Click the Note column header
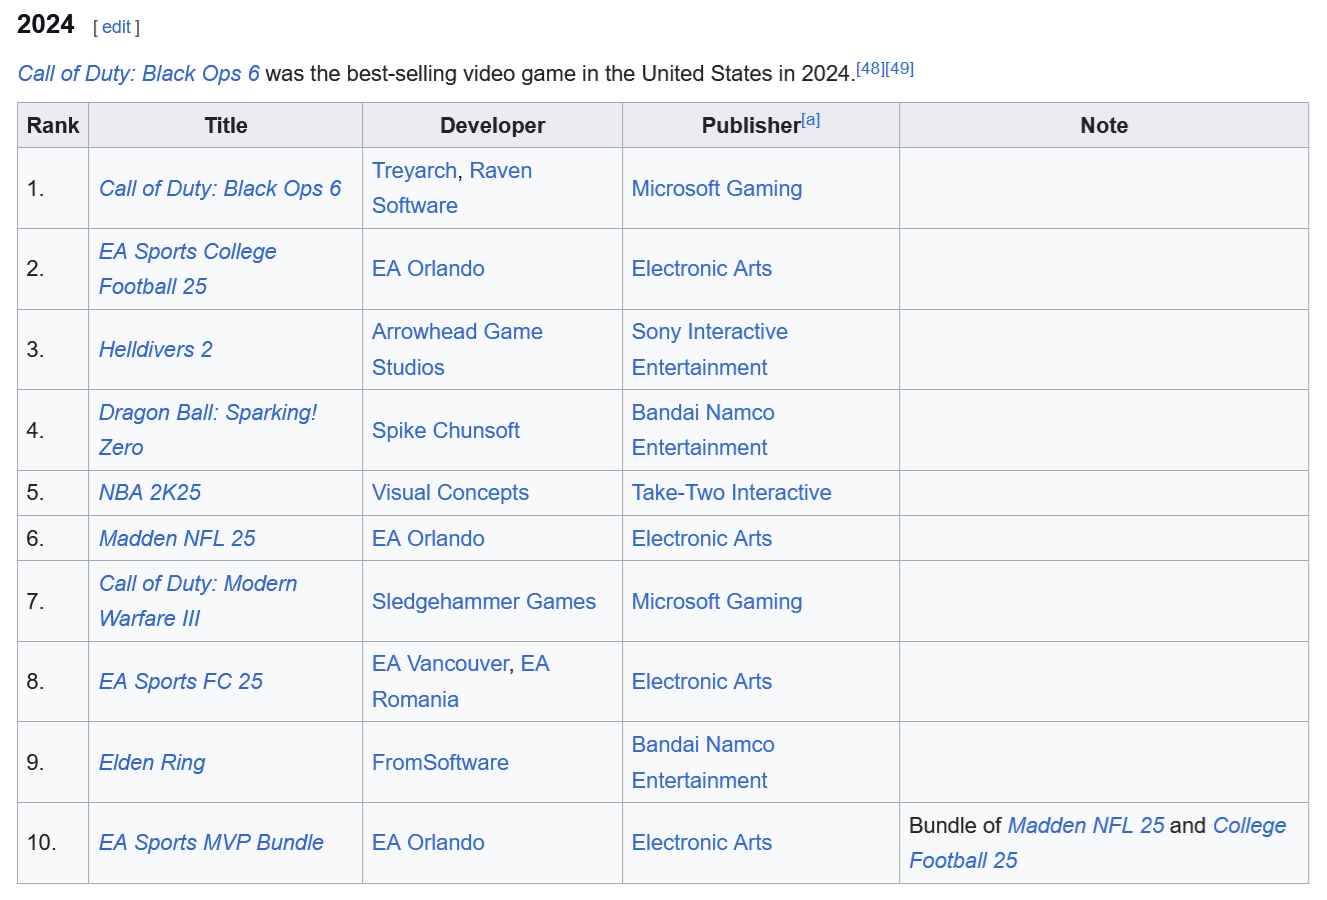The image size is (1327, 900). pos(1104,126)
